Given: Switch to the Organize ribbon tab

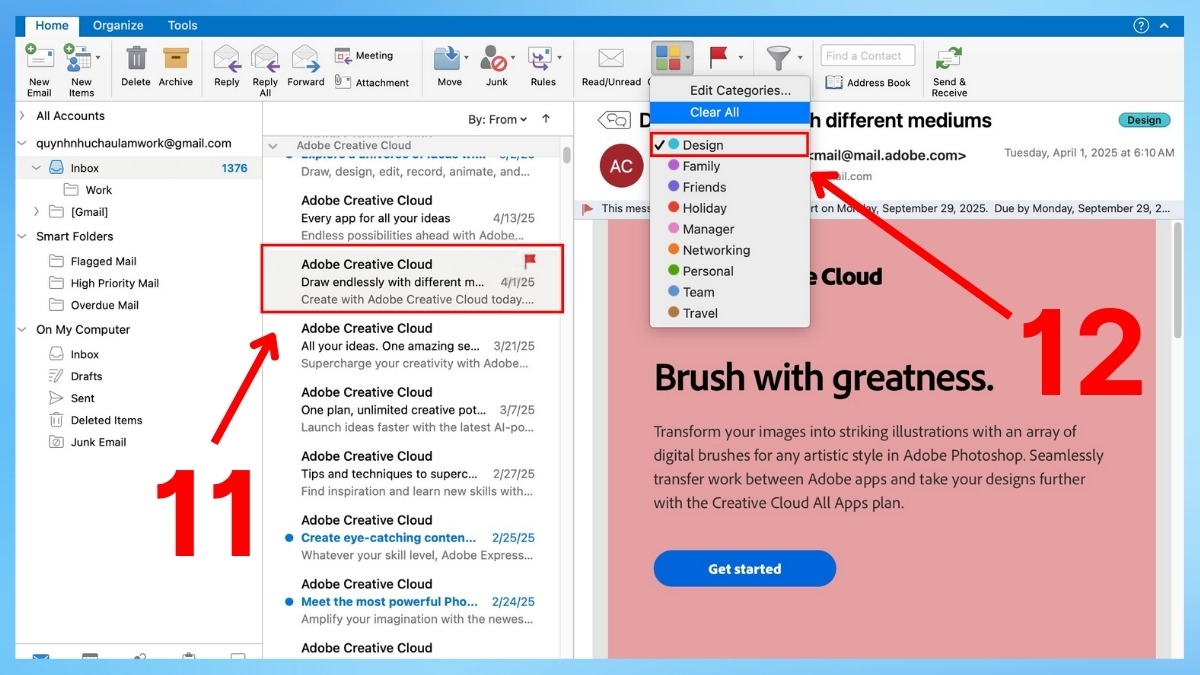Looking at the screenshot, I should [118, 26].
